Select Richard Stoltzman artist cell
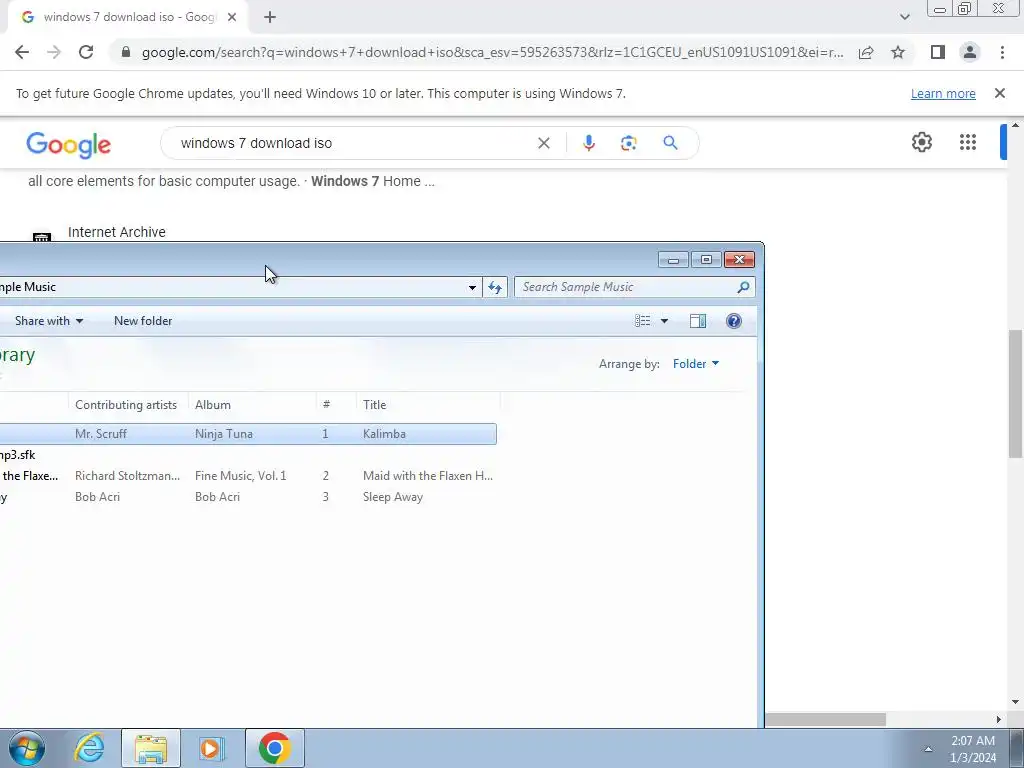 click(127, 476)
